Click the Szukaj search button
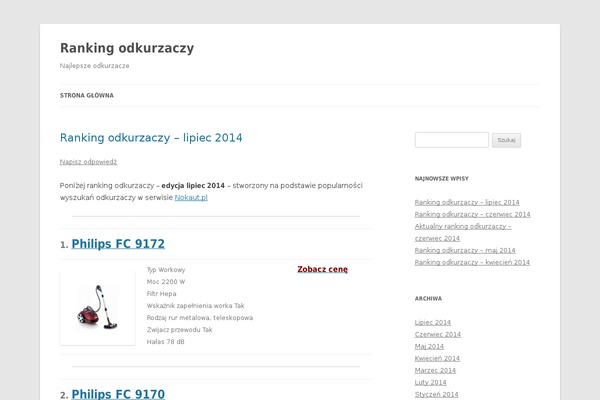600x400 pixels. pyautogui.click(x=506, y=140)
